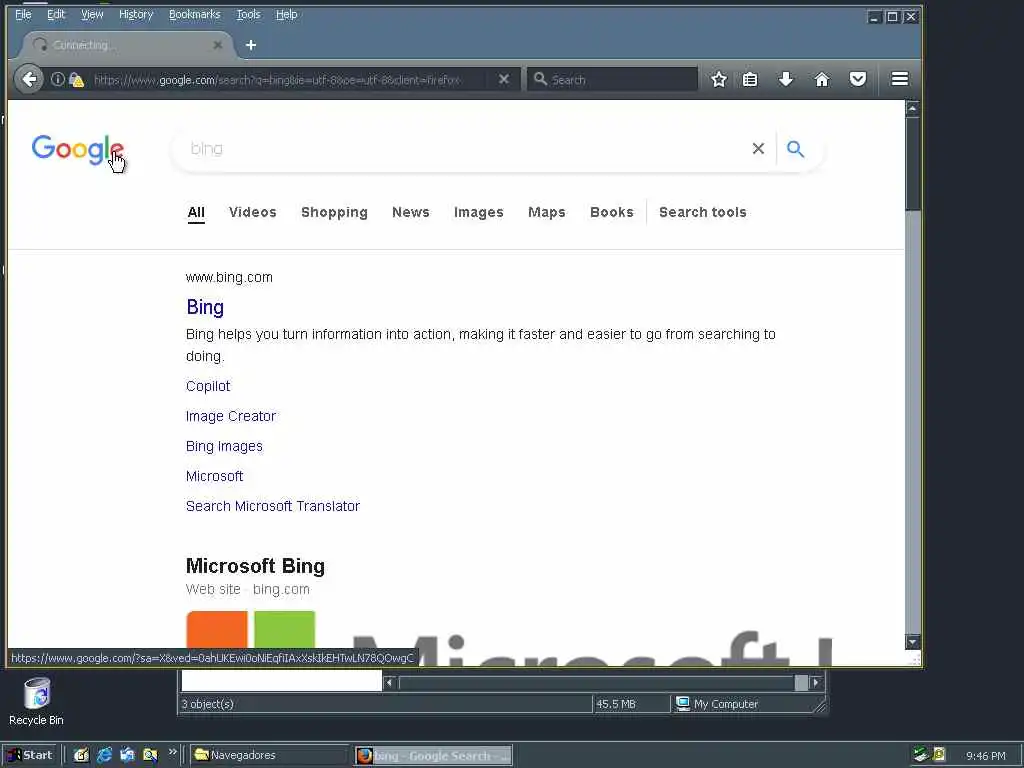Screen dimensions: 1024x768
Task: Stop loading with the address bar X
Action: (x=504, y=79)
